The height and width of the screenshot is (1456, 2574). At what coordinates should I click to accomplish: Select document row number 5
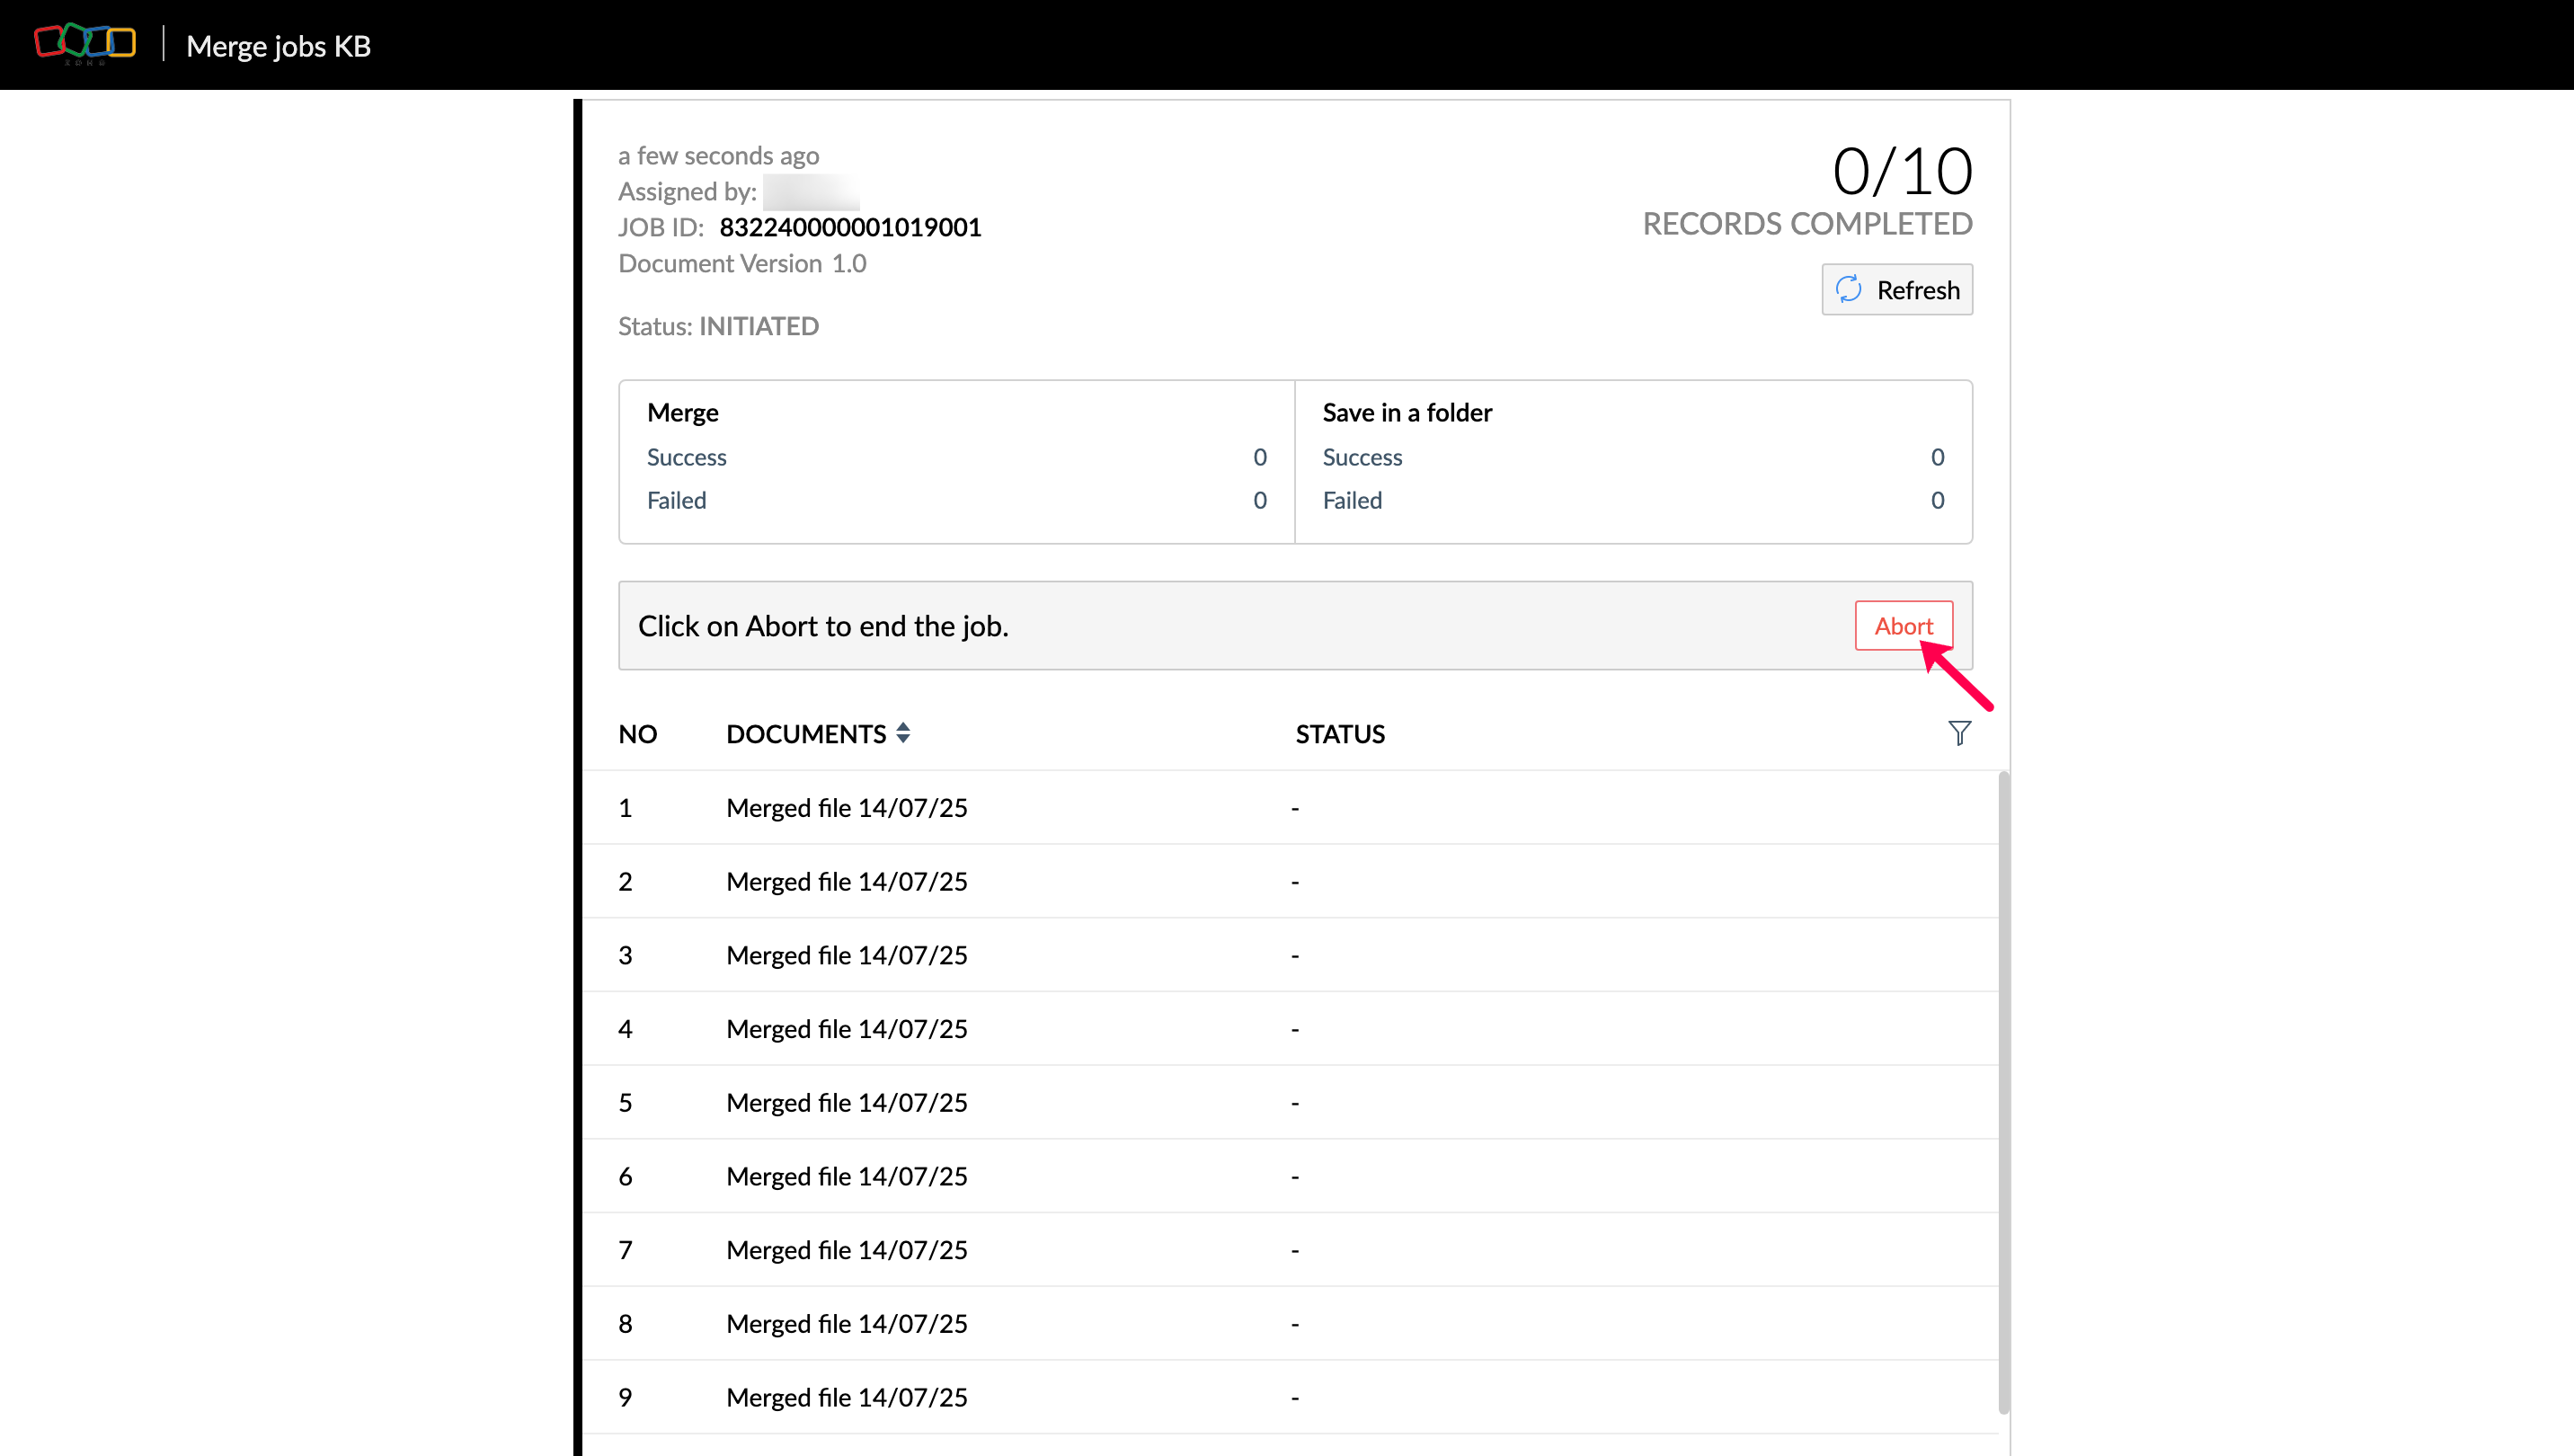[846, 1102]
